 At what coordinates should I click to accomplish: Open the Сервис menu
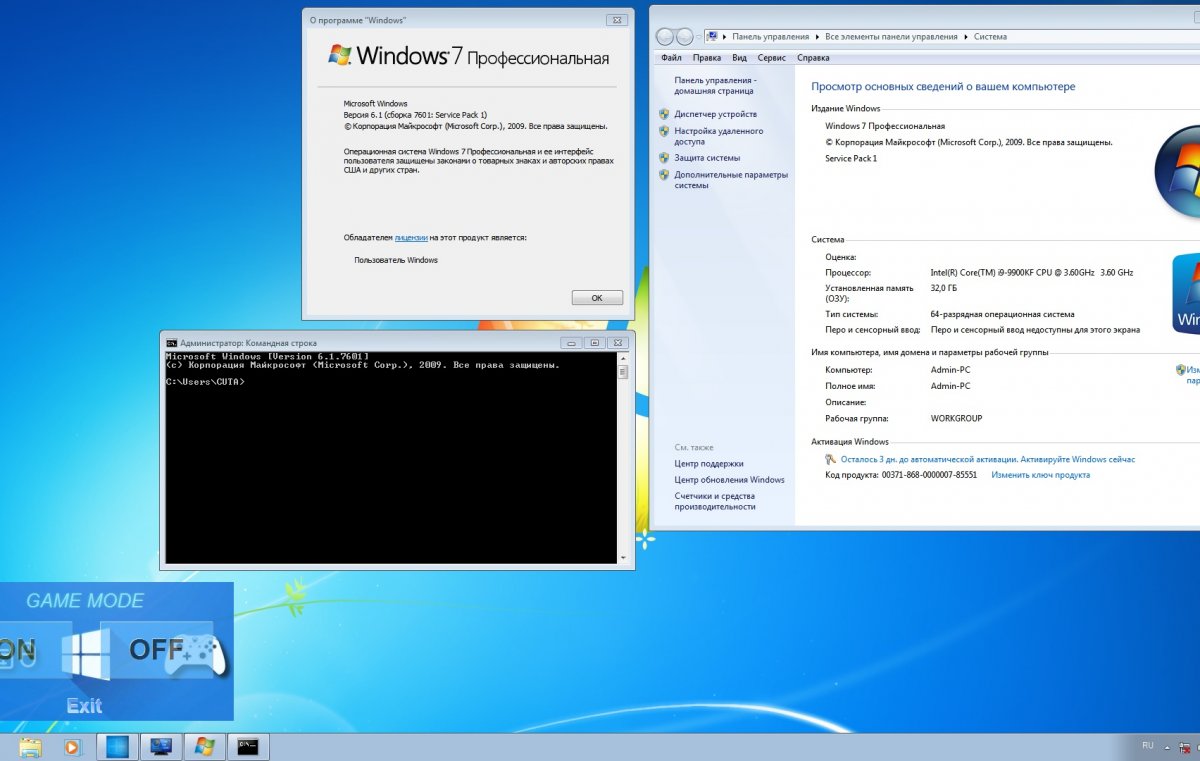click(x=771, y=58)
